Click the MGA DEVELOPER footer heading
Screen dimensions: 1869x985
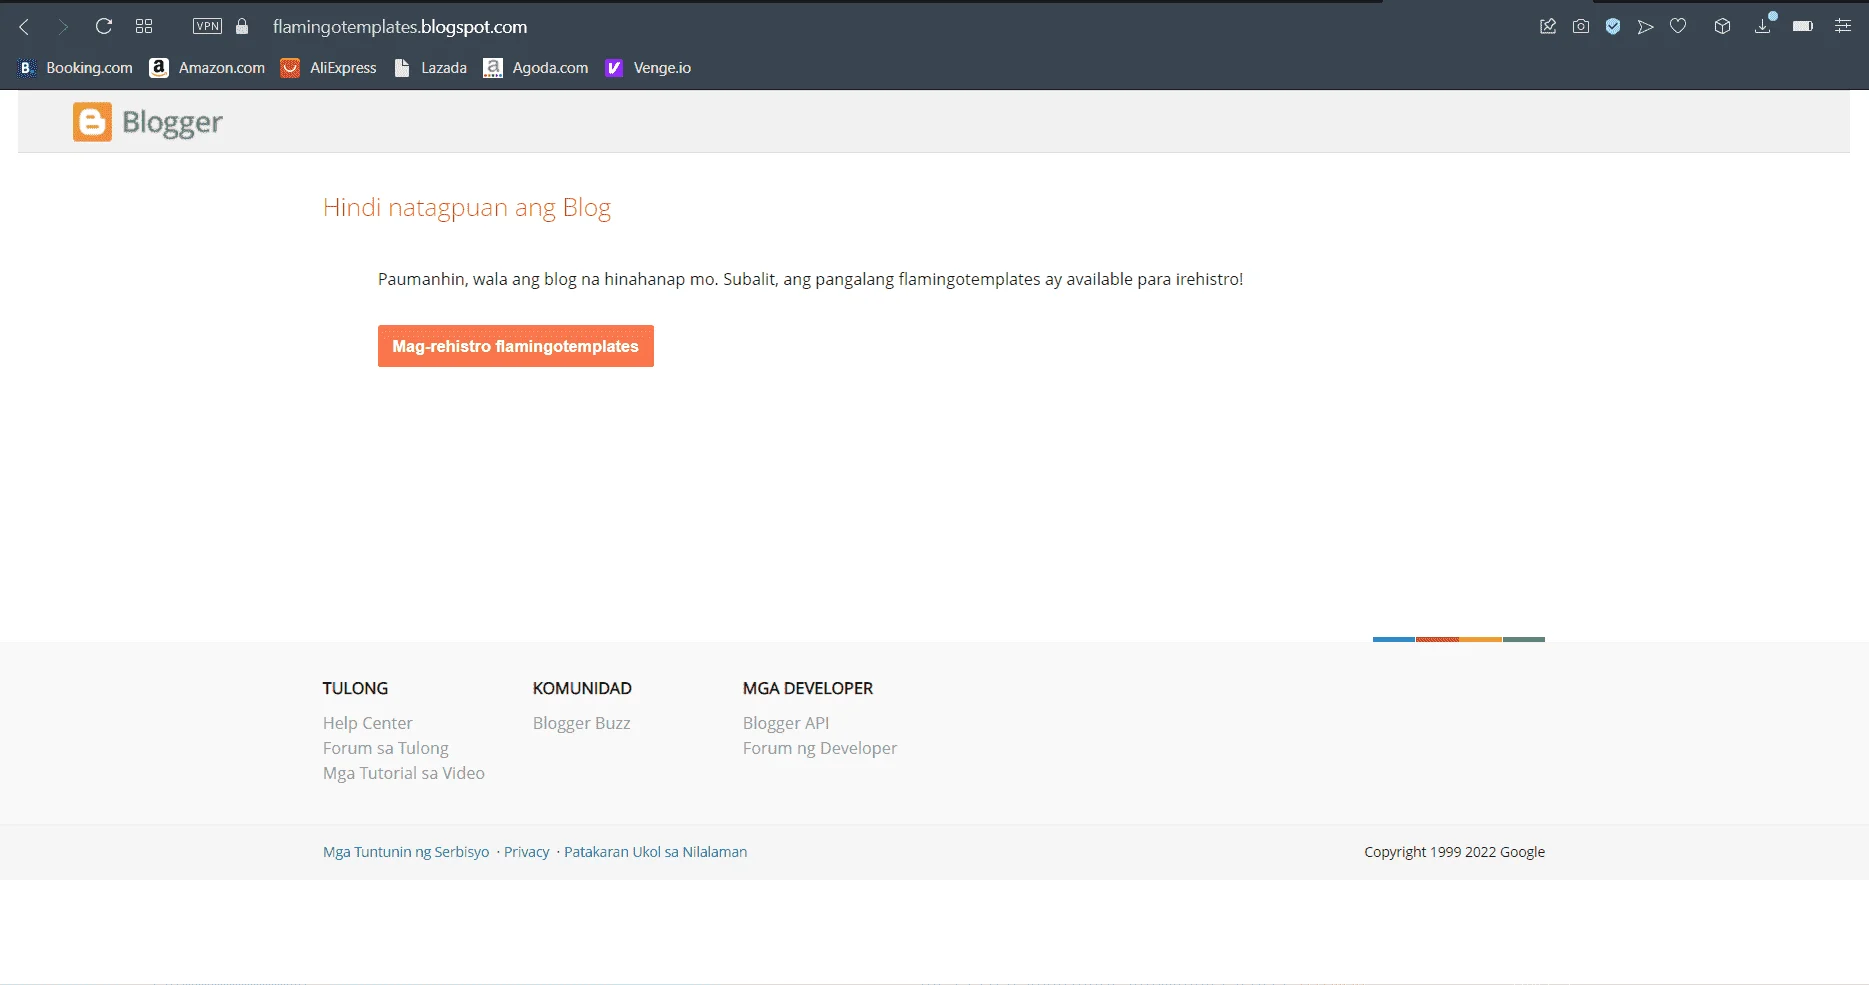(808, 688)
